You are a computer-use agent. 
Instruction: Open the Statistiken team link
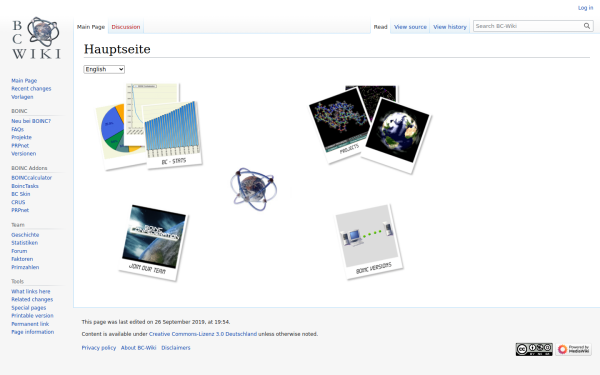point(24,243)
